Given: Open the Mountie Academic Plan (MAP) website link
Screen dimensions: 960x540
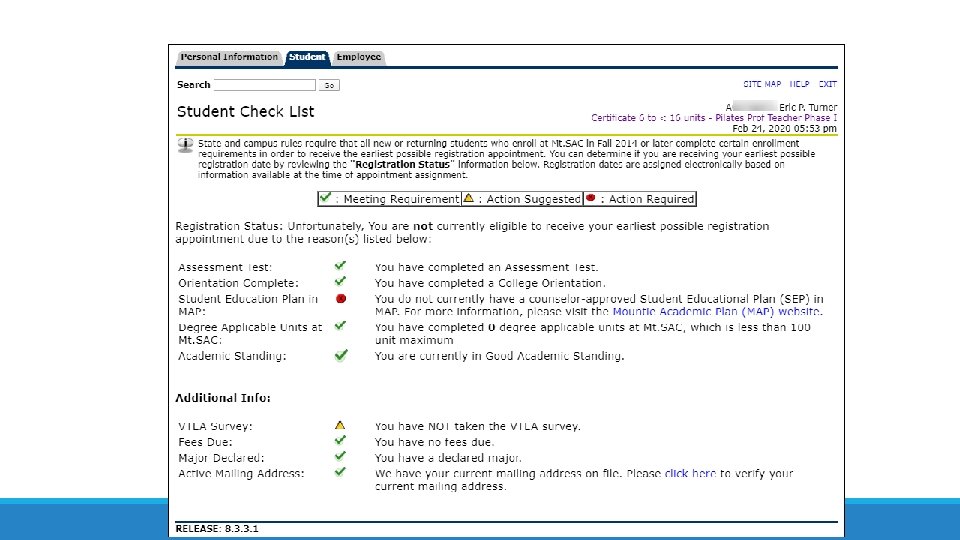Looking at the screenshot, I should tap(717, 312).
